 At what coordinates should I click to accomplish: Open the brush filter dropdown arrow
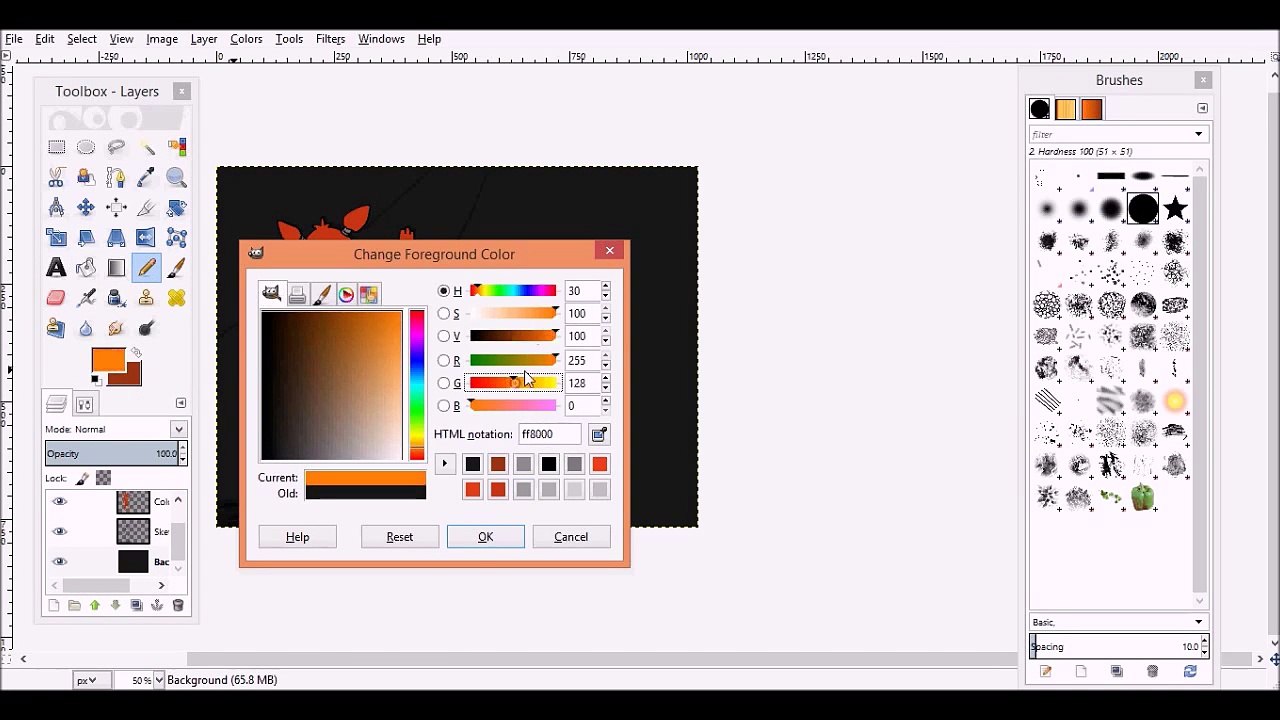(x=1198, y=134)
